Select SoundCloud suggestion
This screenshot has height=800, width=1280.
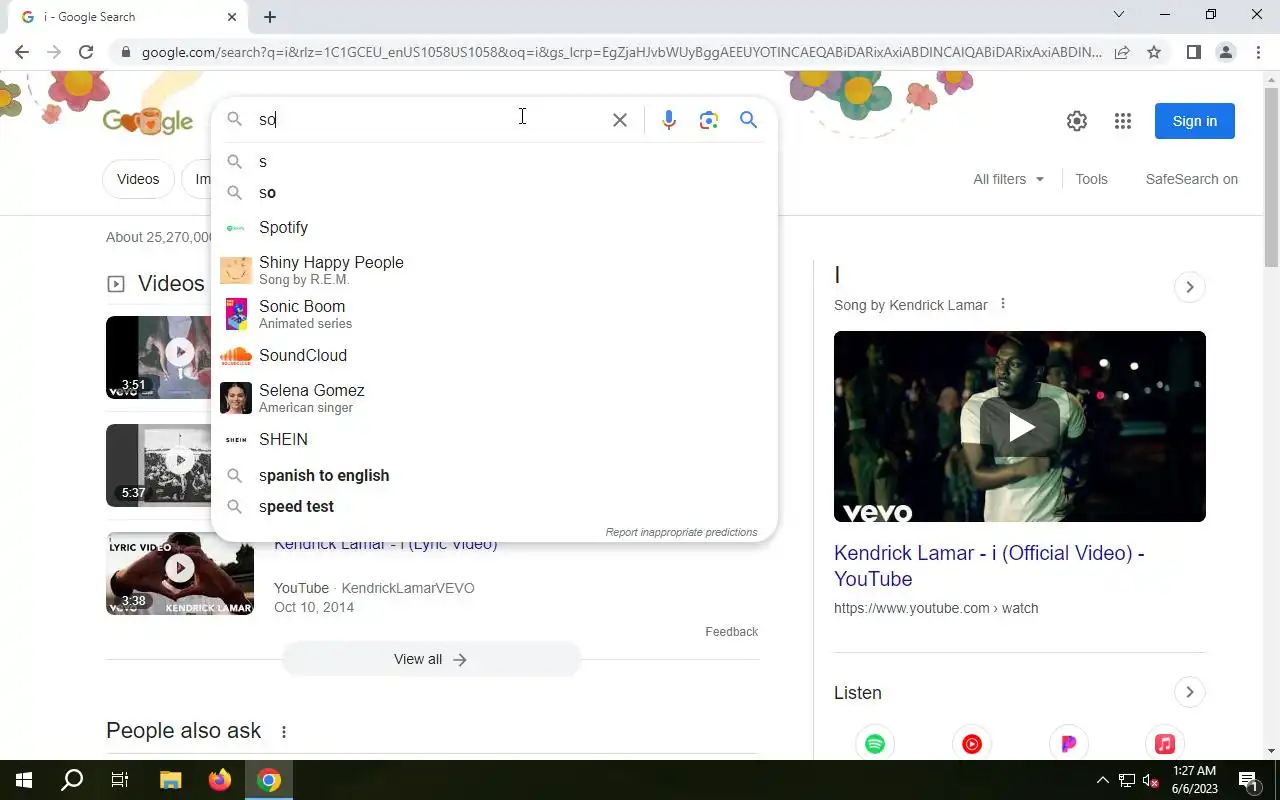(494, 355)
